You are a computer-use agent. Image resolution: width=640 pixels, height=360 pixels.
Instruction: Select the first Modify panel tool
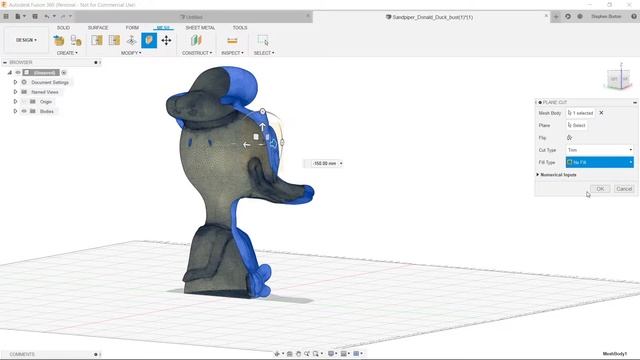(97, 40)
